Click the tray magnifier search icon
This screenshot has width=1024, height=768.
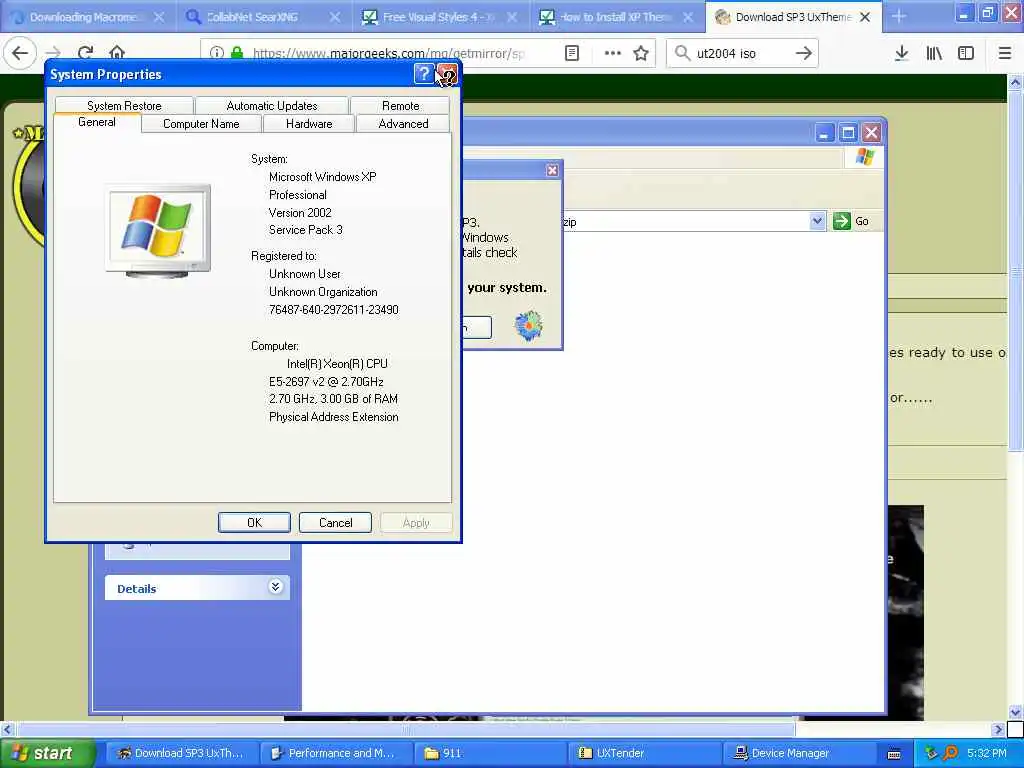coord(950,753)
